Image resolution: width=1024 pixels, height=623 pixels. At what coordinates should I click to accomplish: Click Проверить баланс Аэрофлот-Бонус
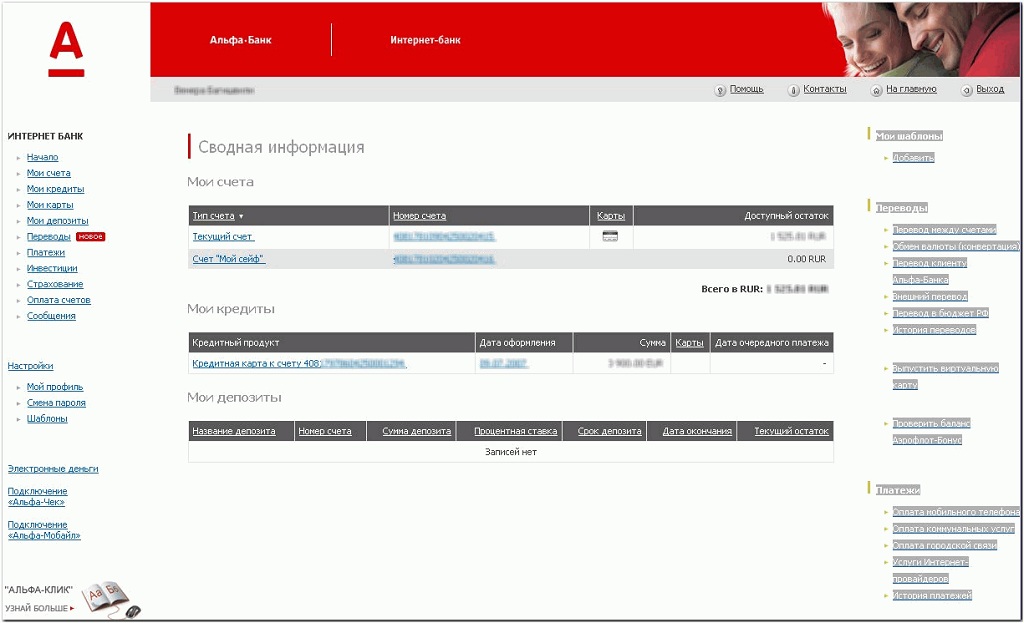931,432
